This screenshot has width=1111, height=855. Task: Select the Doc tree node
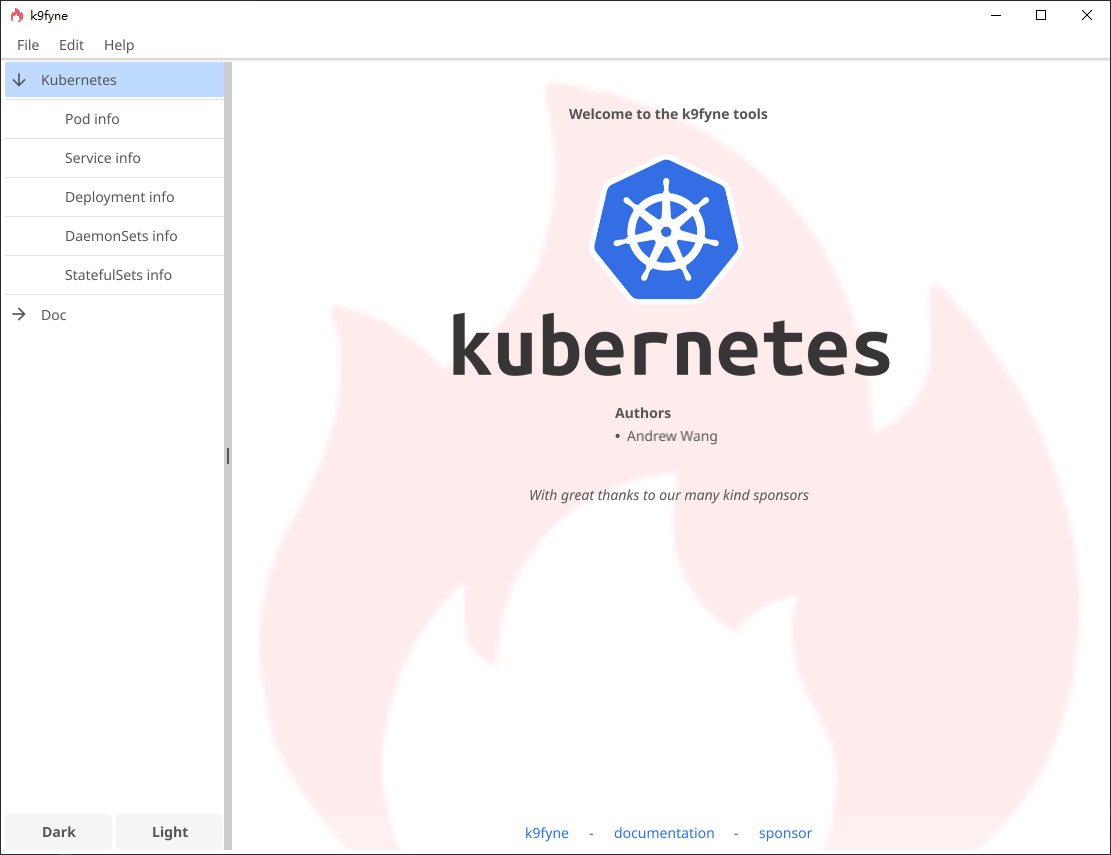[x=114, y=315]
